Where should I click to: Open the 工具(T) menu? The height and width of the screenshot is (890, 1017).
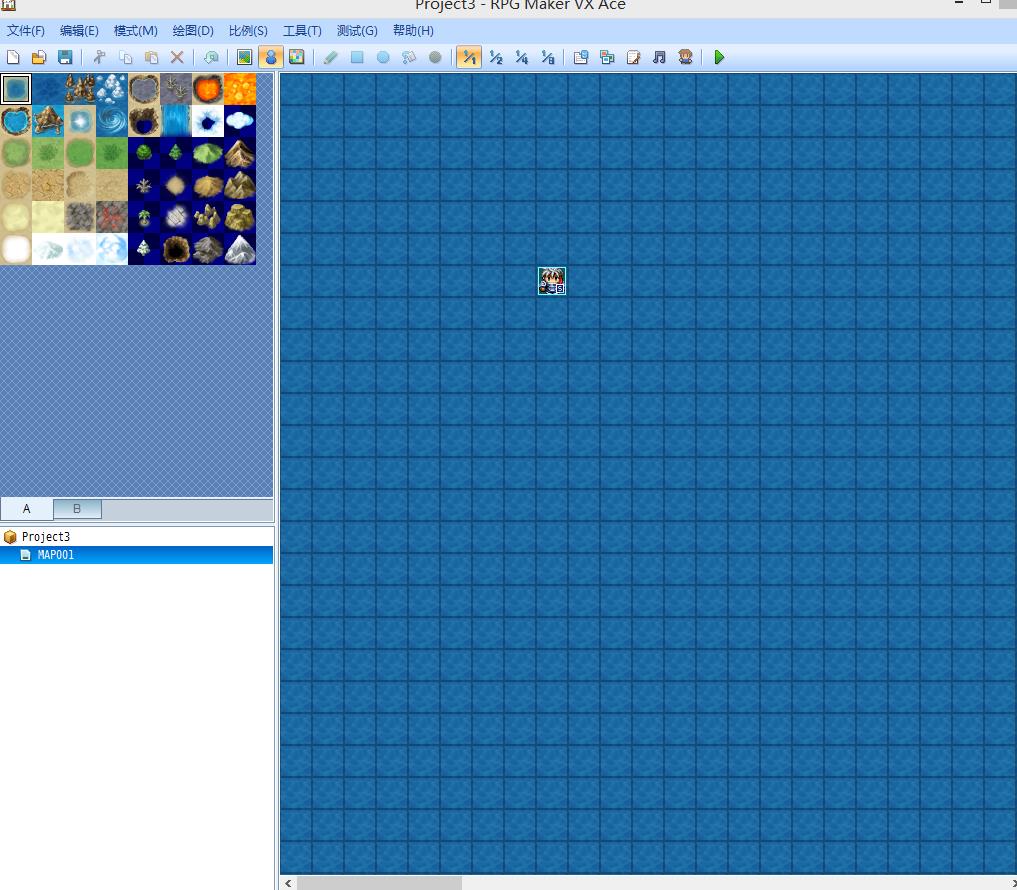(x=302, y=30)
